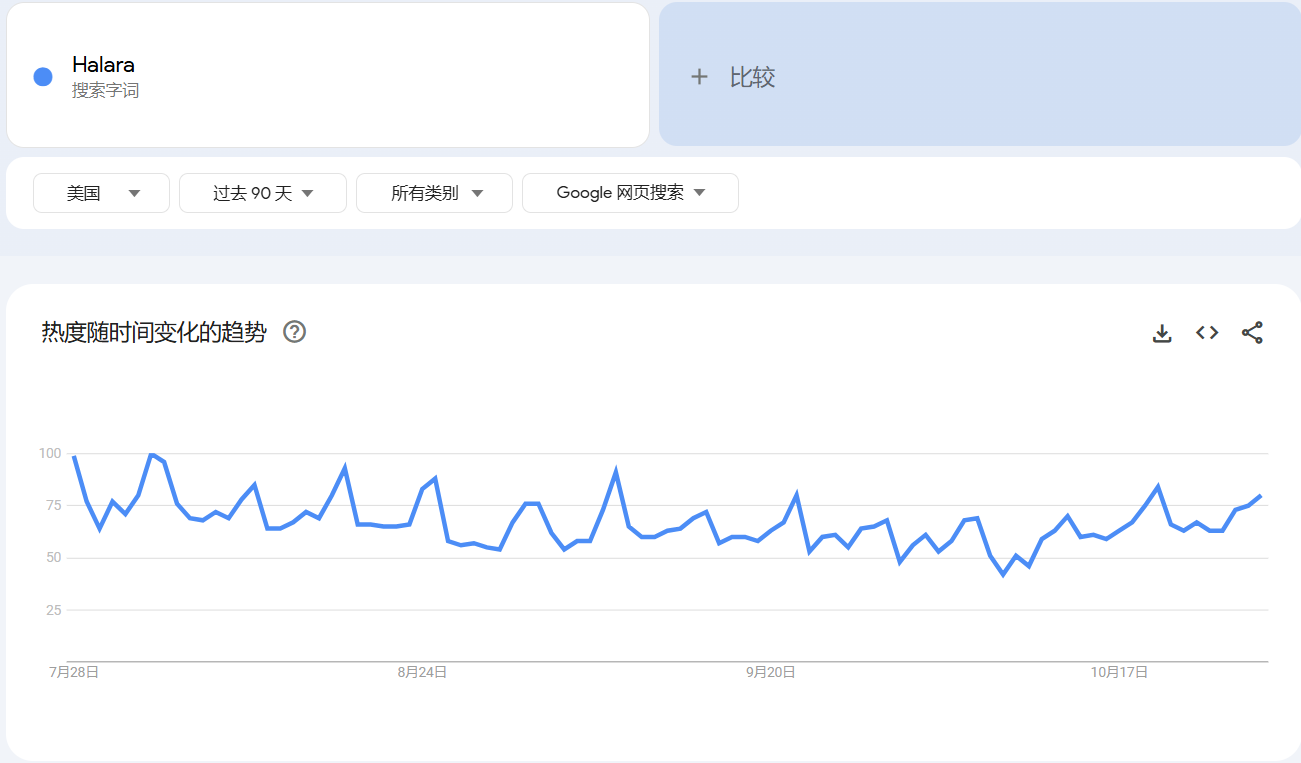Open the Google 网页搜索 dropdown
1301x763 pixels.
(x=630, y=193)
